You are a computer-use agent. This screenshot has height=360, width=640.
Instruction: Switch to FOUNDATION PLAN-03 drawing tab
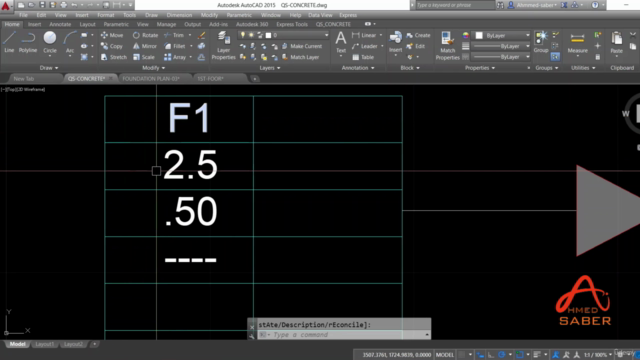click(151, 78)
